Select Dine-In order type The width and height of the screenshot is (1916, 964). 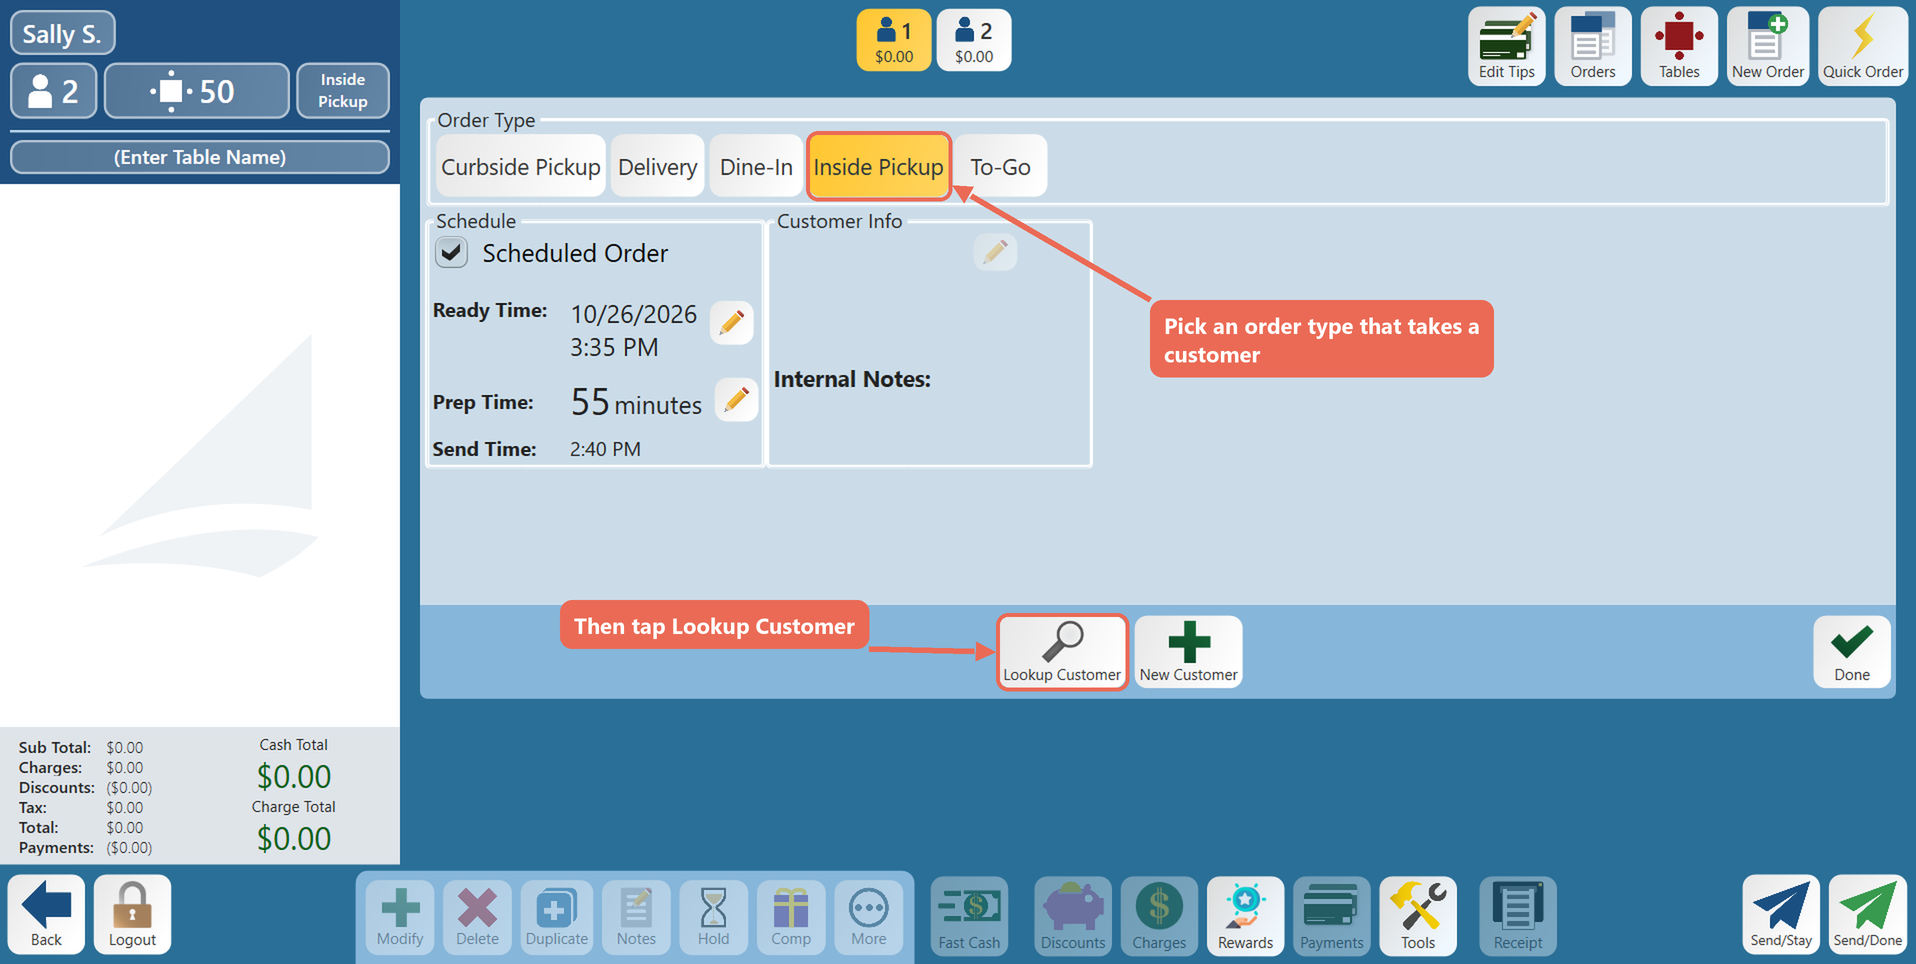(756, 167)
